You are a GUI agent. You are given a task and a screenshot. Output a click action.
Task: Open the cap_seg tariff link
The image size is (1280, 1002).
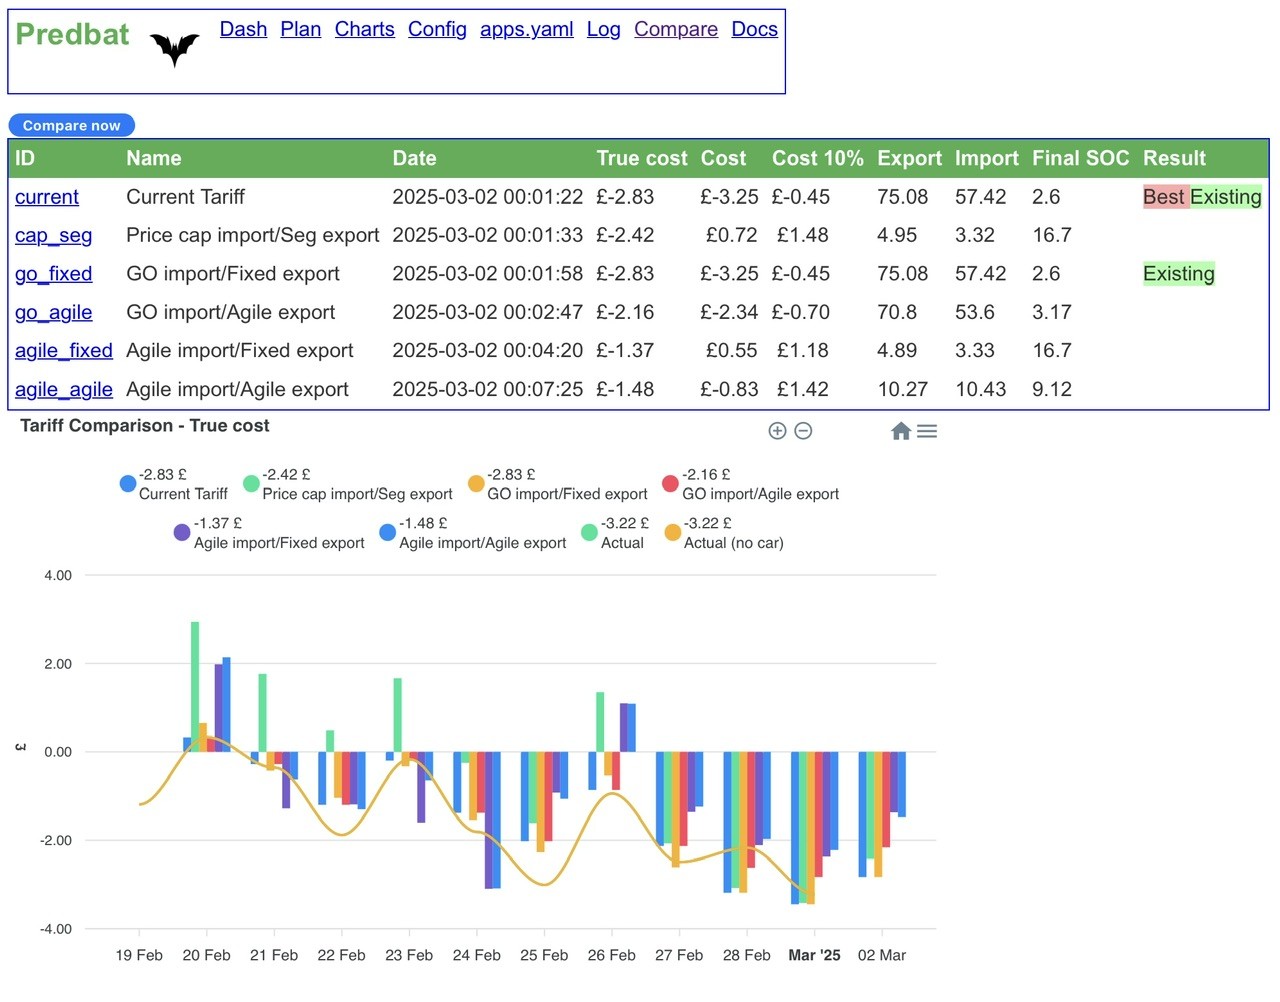(x=54, y=236)
